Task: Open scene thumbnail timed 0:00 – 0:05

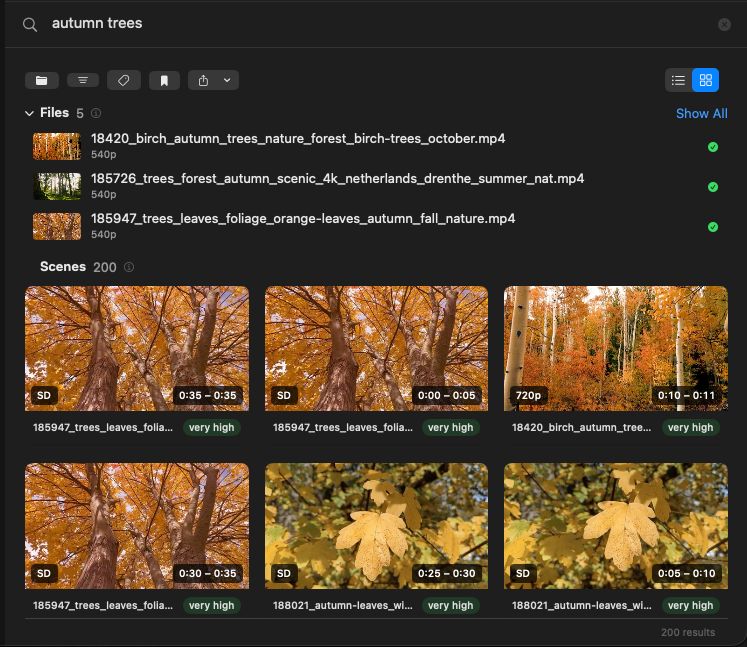Action: pos(376,348)
